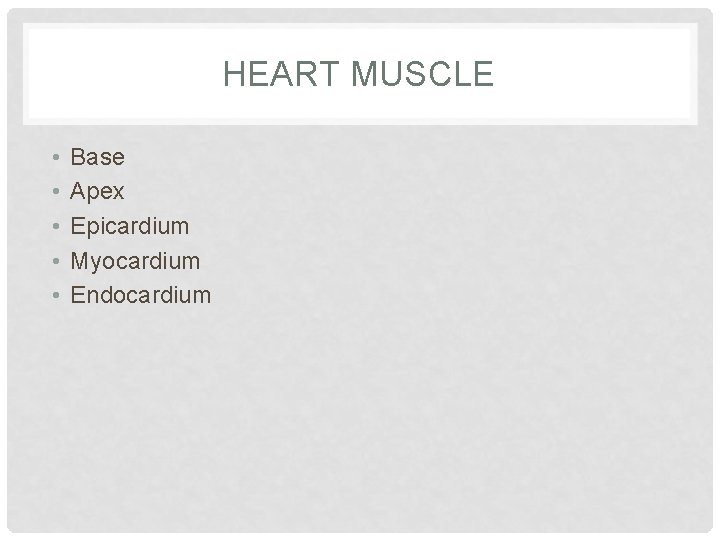
Task: Click the Epicardium list item
Action: tap(129, 226)
